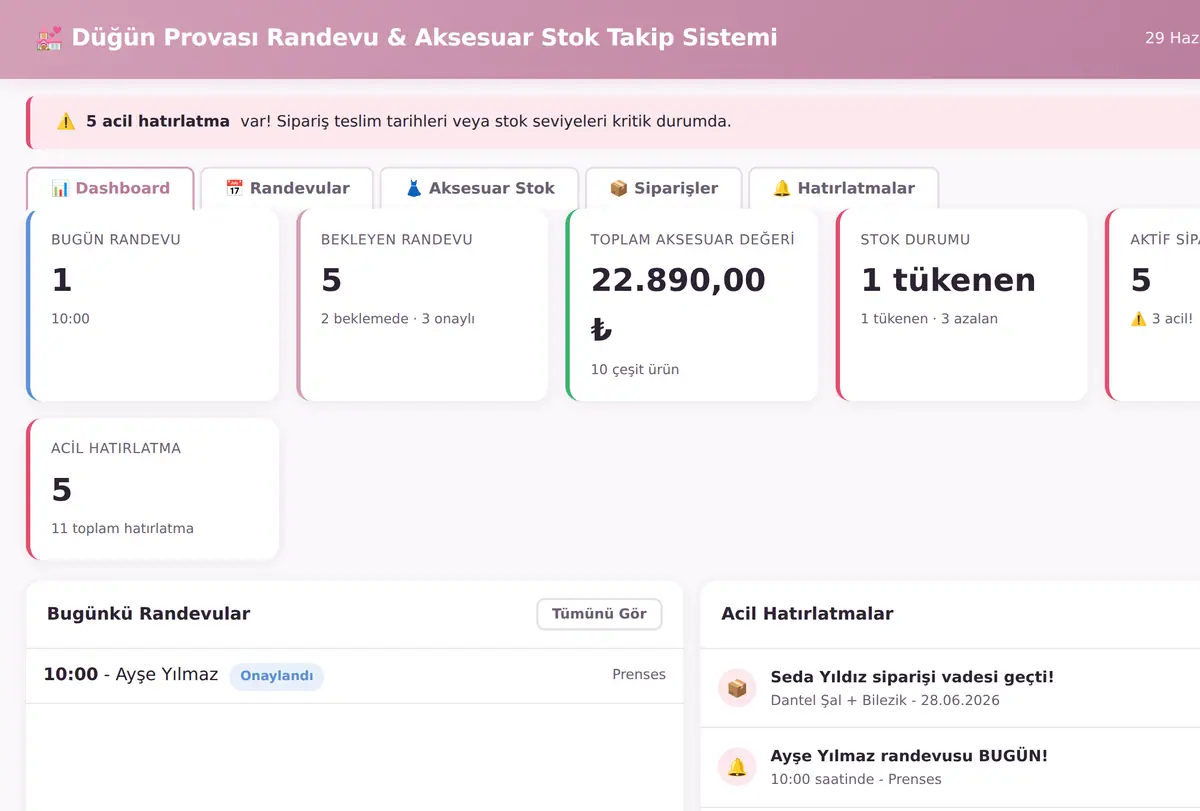Switch to the Randevular tab

pos(287,188)
